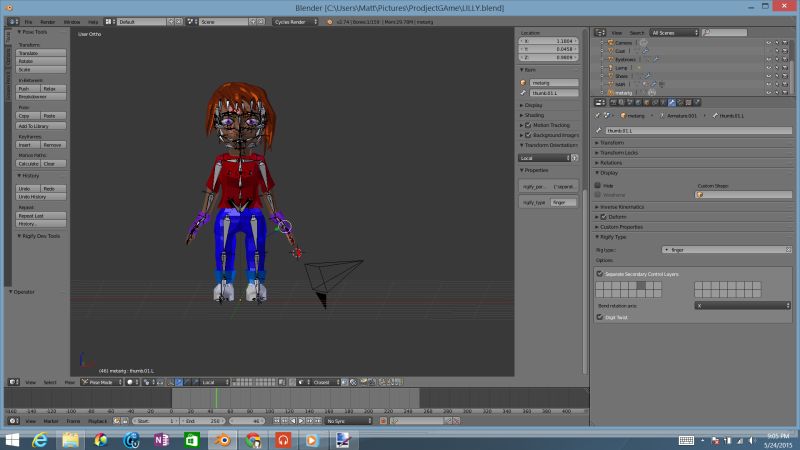Click the Location X value slider

(x=548, y=41)
